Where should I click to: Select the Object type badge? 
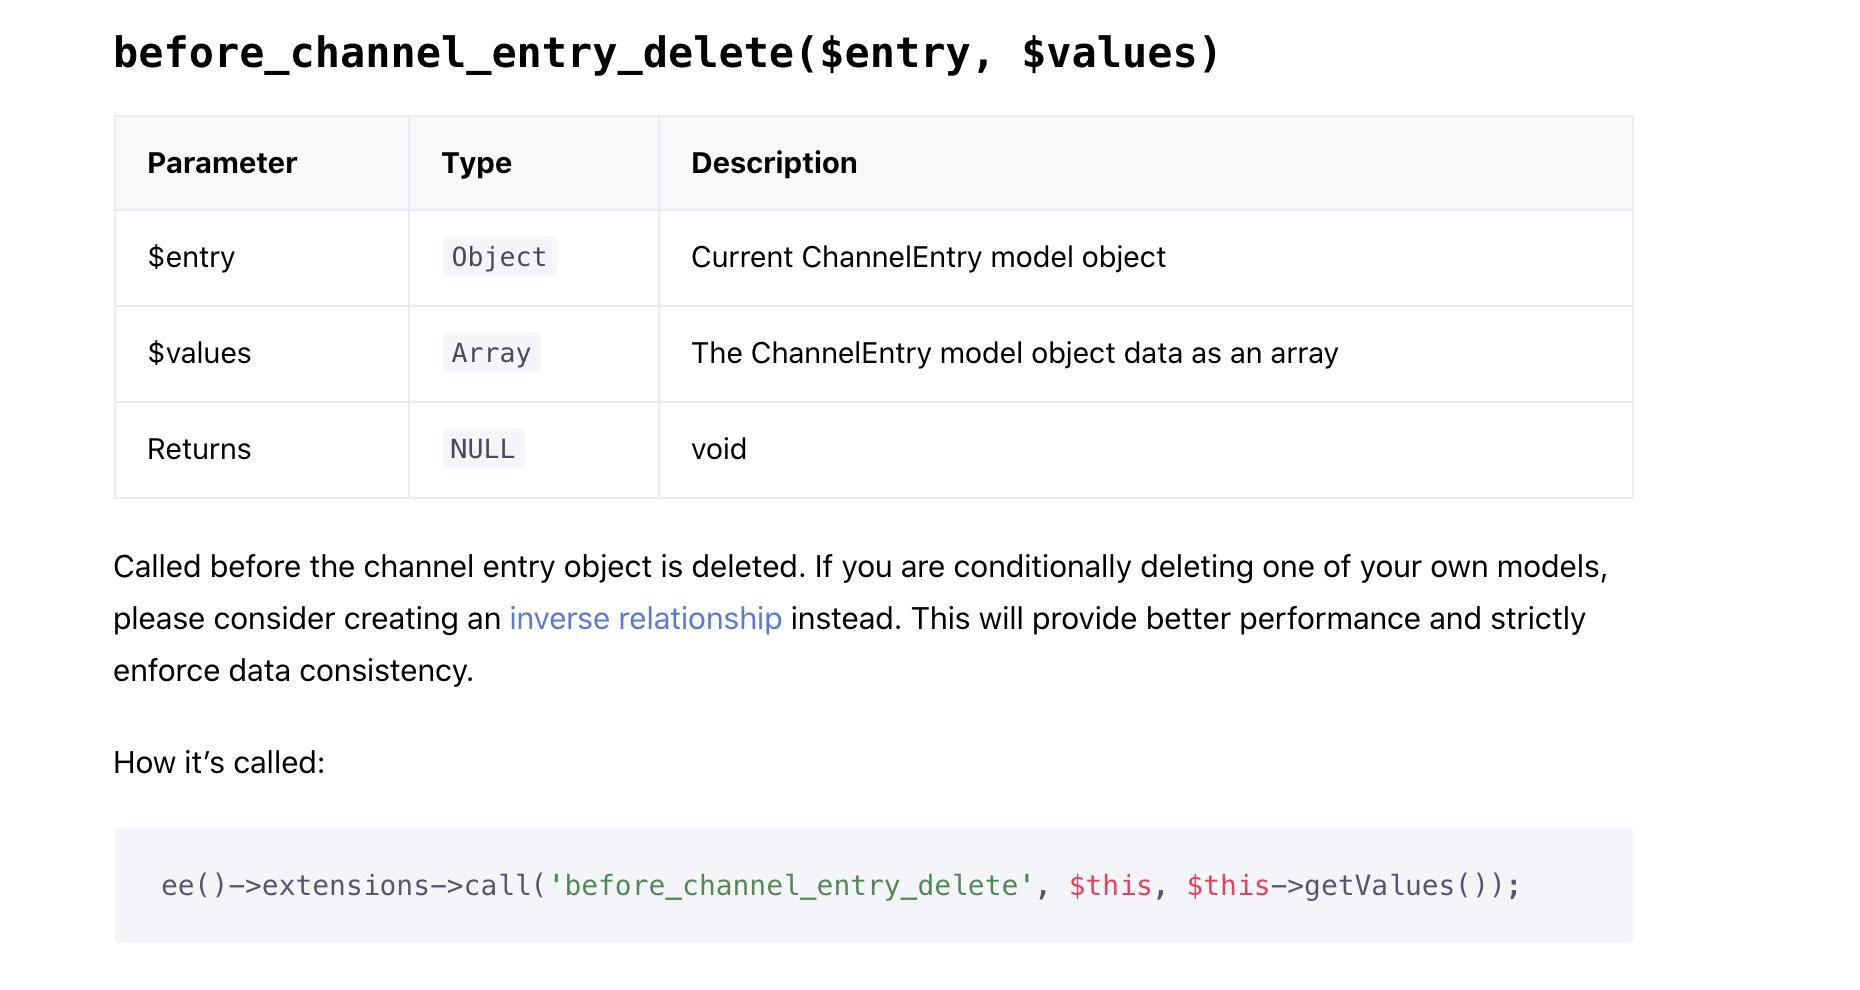(499, 257)
